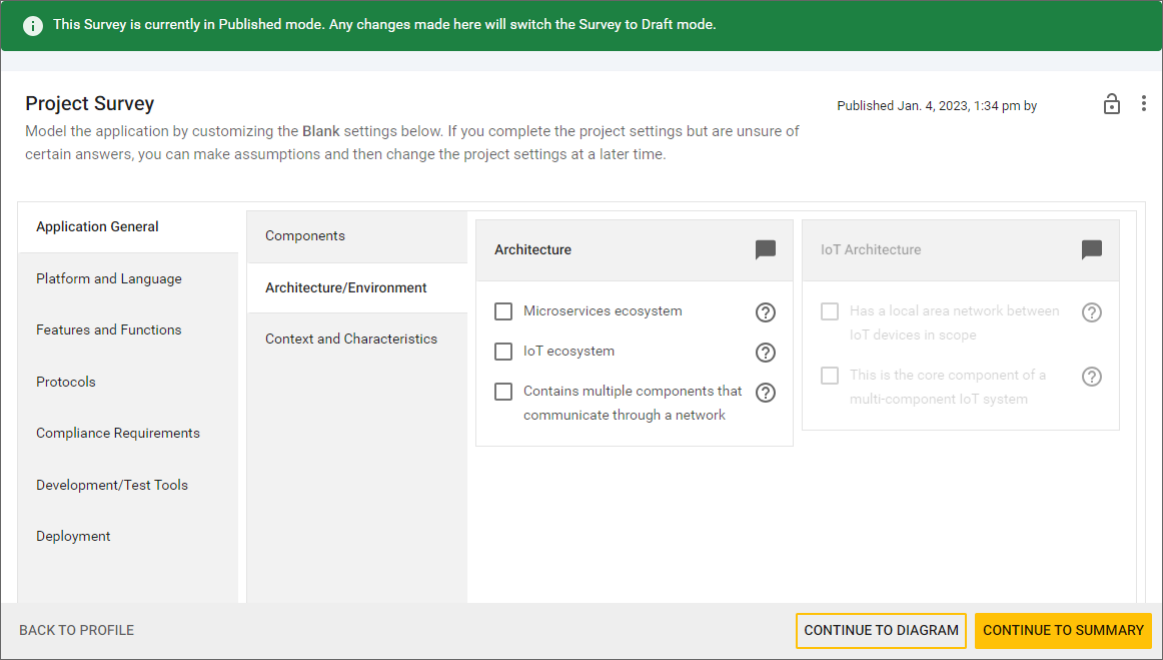Check the Microservices ecosystem checkbox
1163x660 pixels.
pos(503,311)
